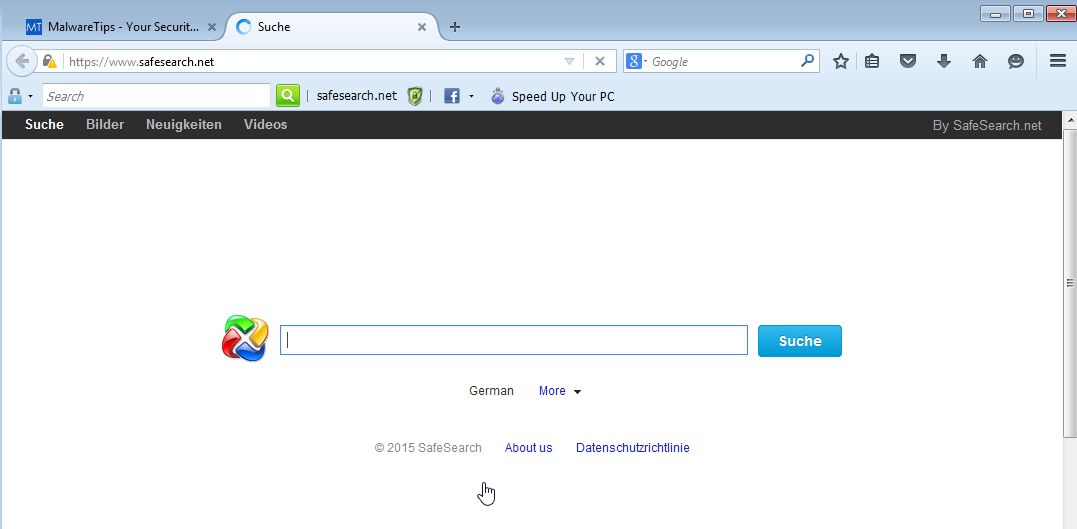Click the scrollbar up arrow
Screen dimensions: 1077x529
[1069, 120]
